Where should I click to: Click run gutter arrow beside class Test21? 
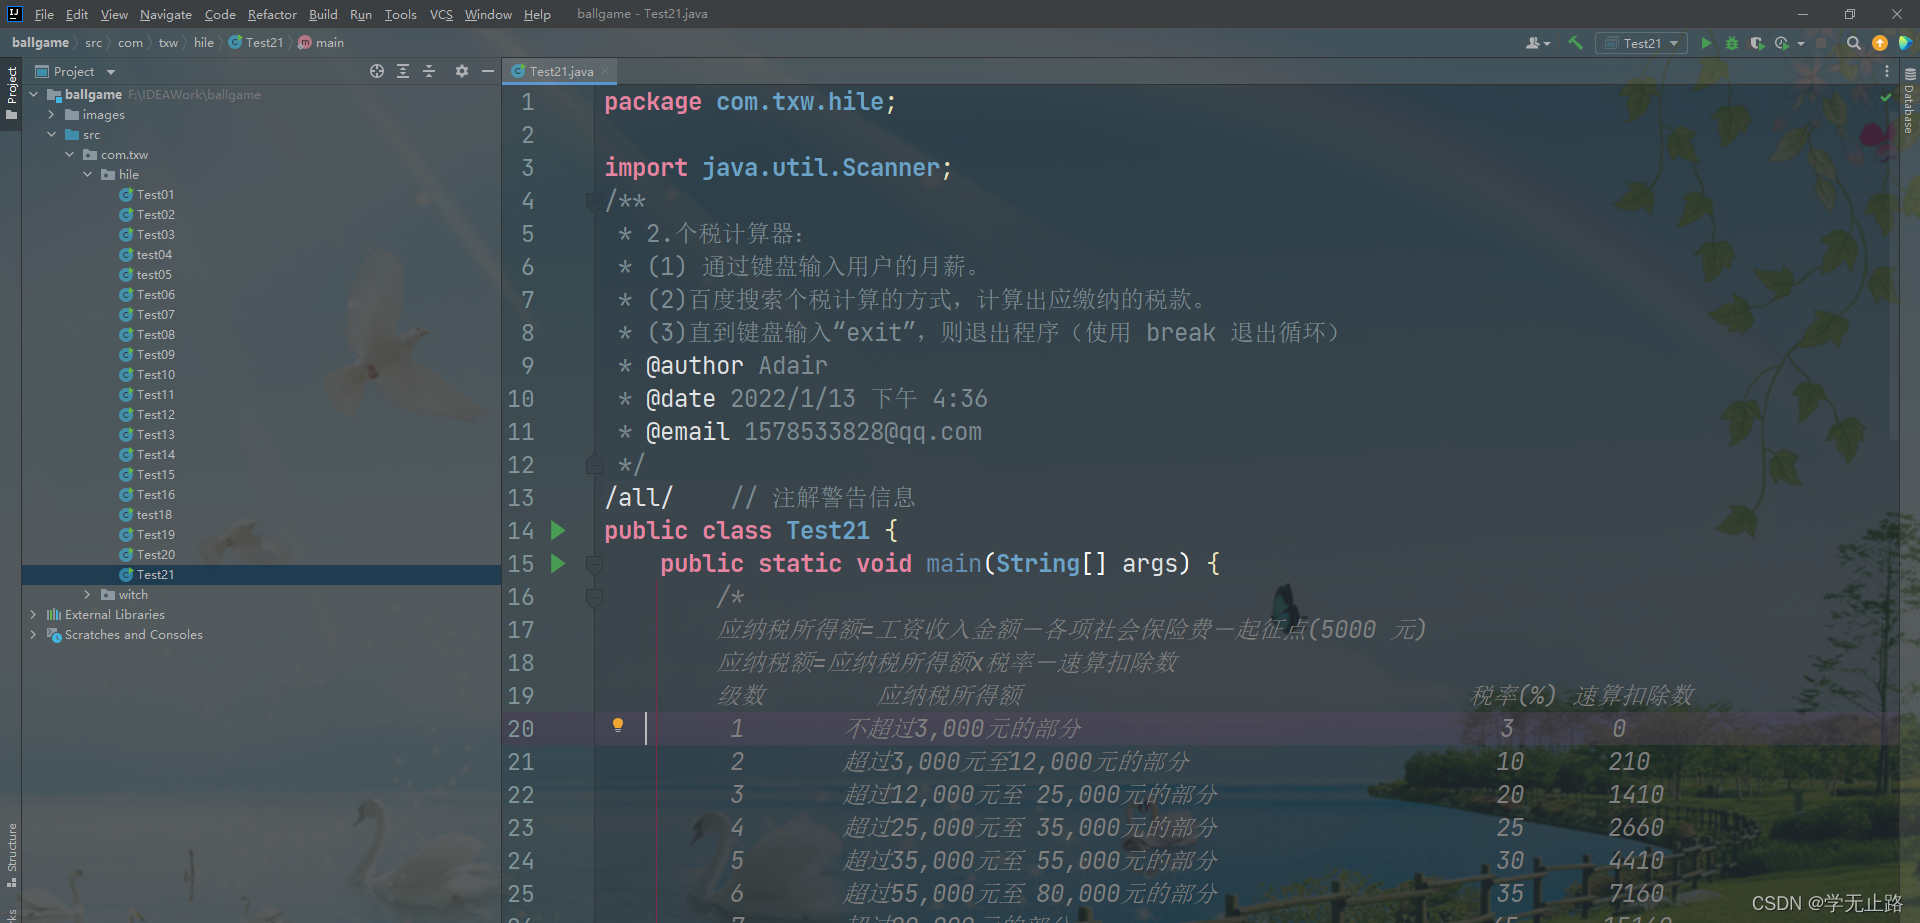coord(558,530)
